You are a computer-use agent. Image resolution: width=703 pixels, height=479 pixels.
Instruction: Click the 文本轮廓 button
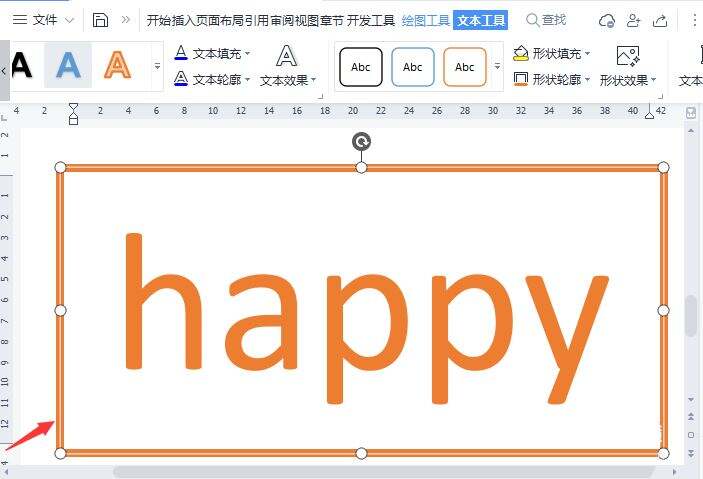click(x=208, y=79)
